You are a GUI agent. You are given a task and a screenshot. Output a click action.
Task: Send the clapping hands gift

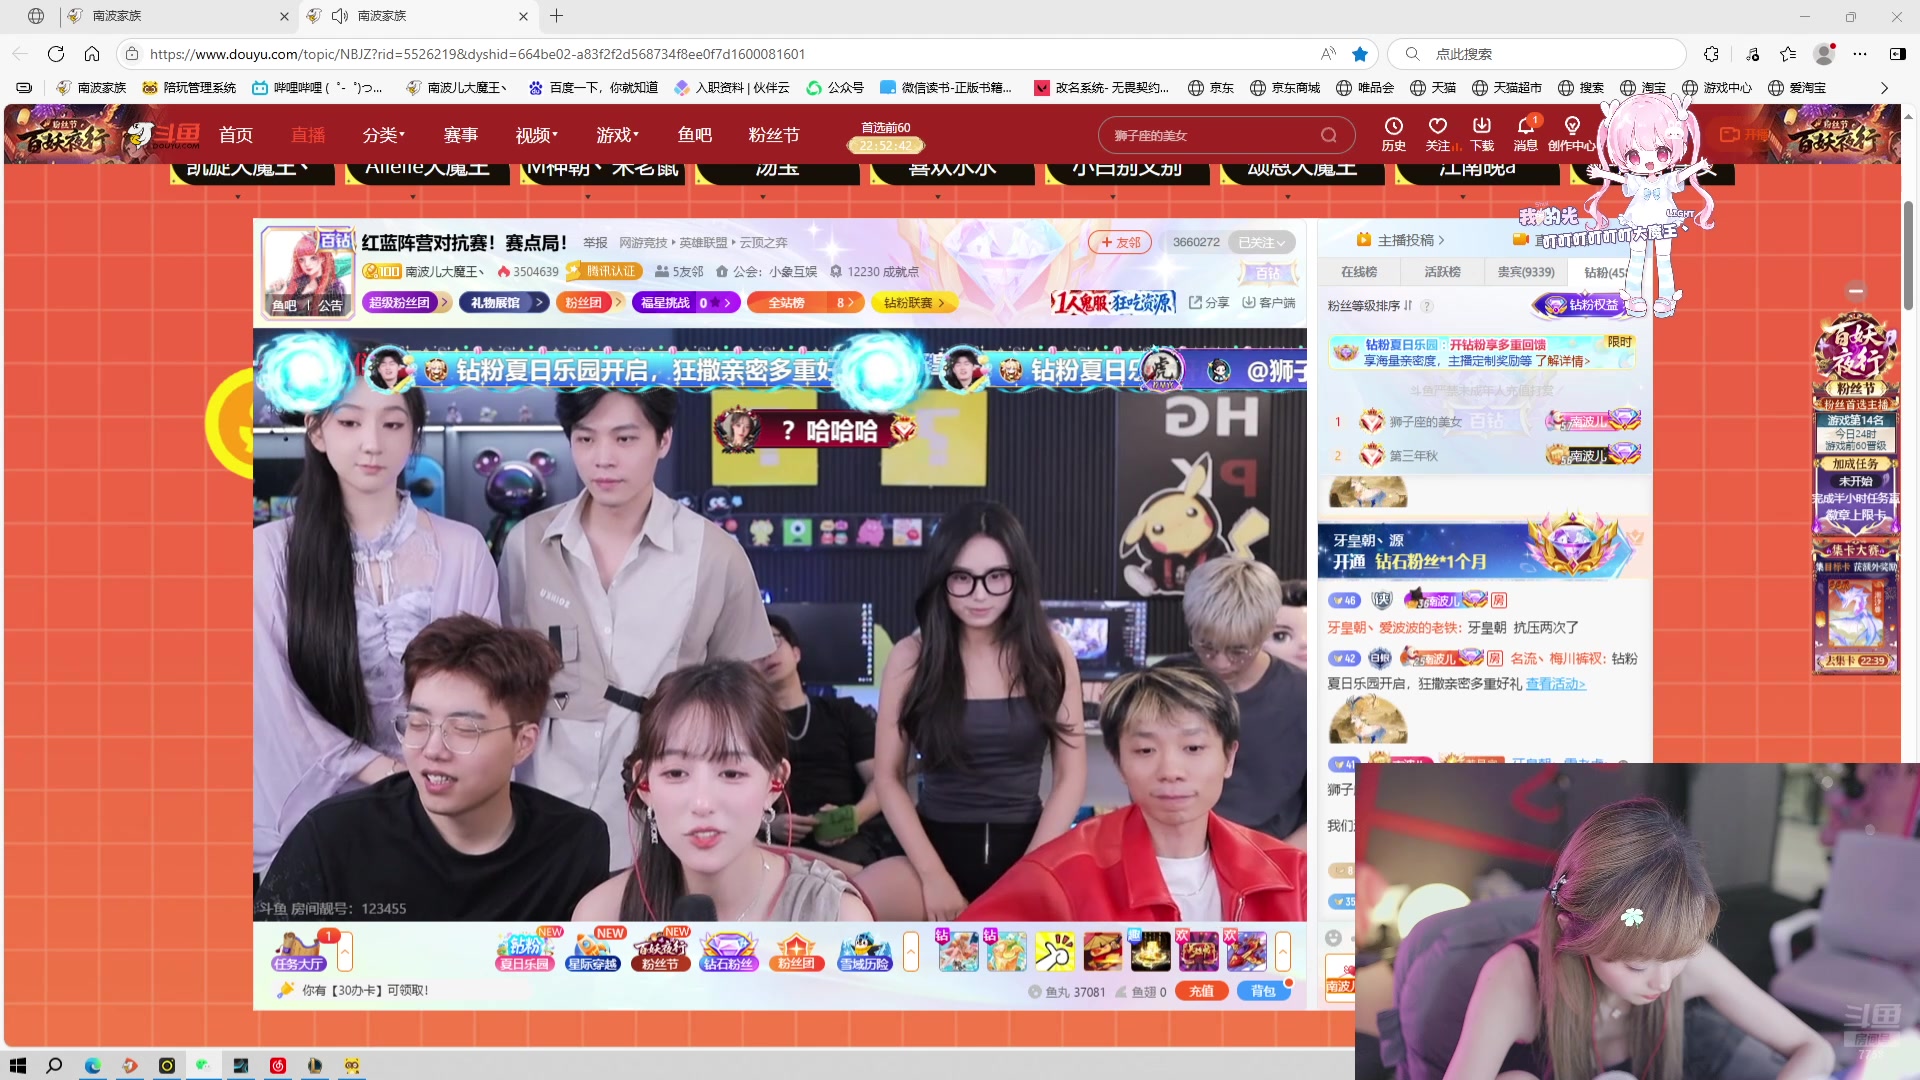pyautogui.click(x=1054, y=951)
